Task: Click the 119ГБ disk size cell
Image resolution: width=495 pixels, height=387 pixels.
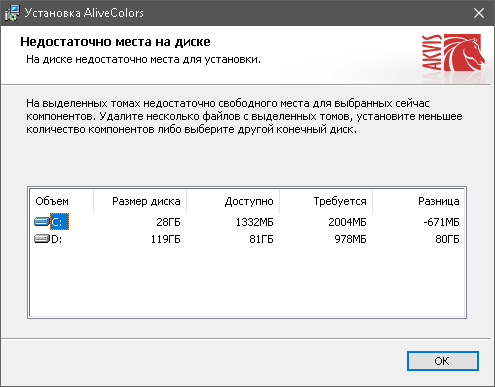Action: (x=165, y=239)
